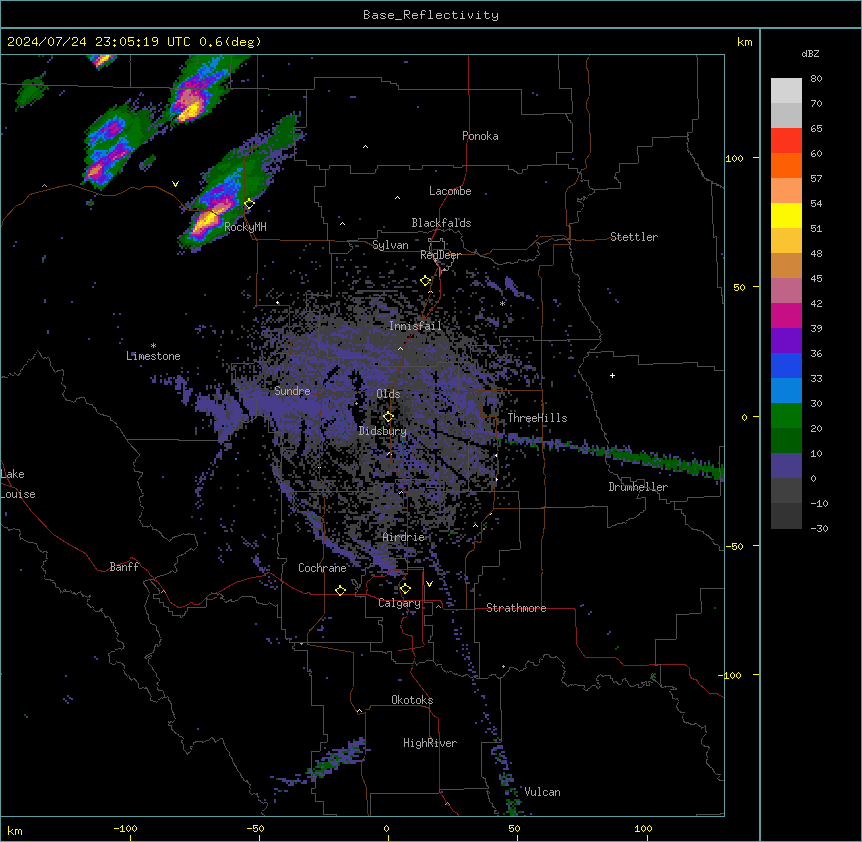
Task: Click the yellow v marker east of Calgary
Action: tap(429, 584)
